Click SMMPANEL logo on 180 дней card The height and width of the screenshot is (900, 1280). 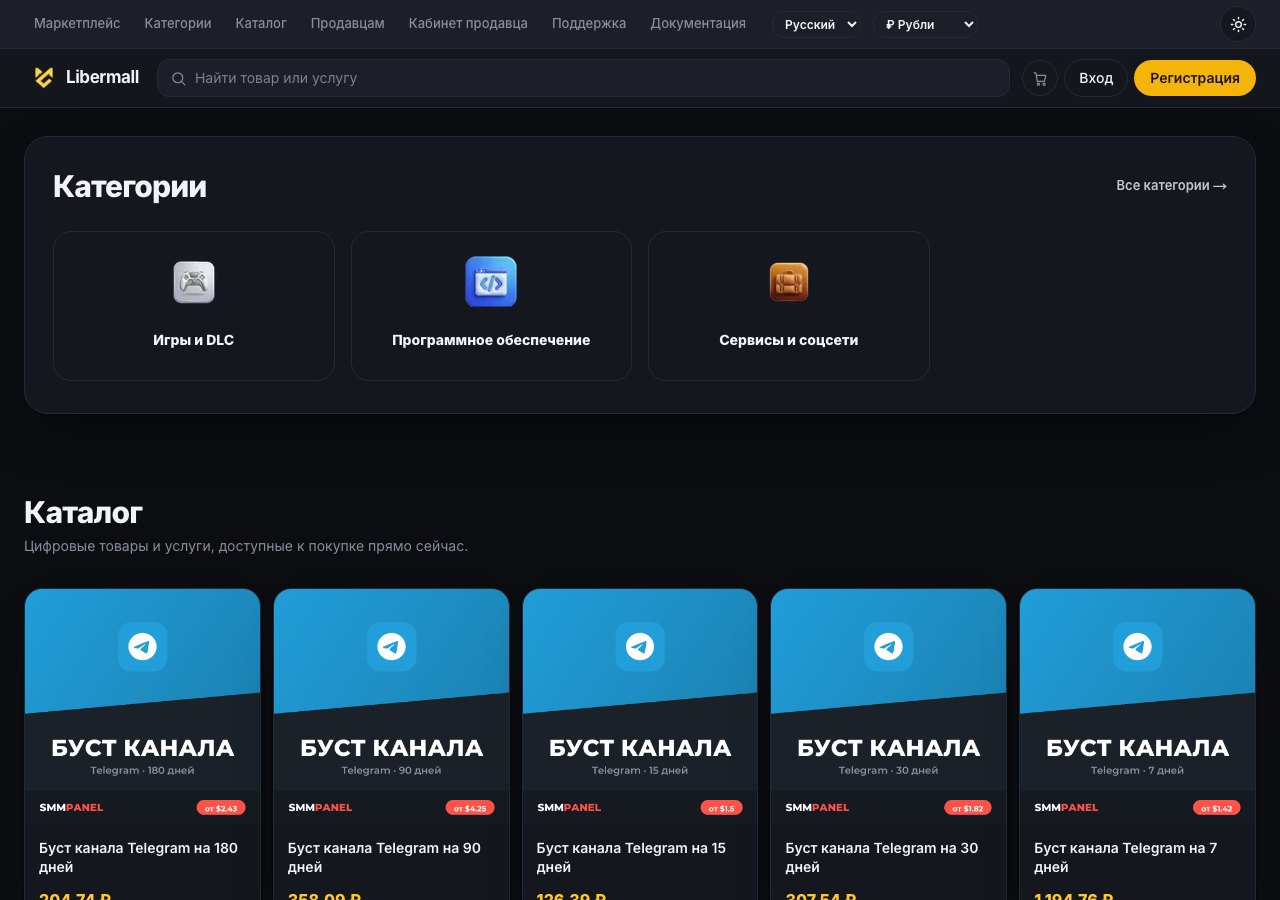coord(71,808)
